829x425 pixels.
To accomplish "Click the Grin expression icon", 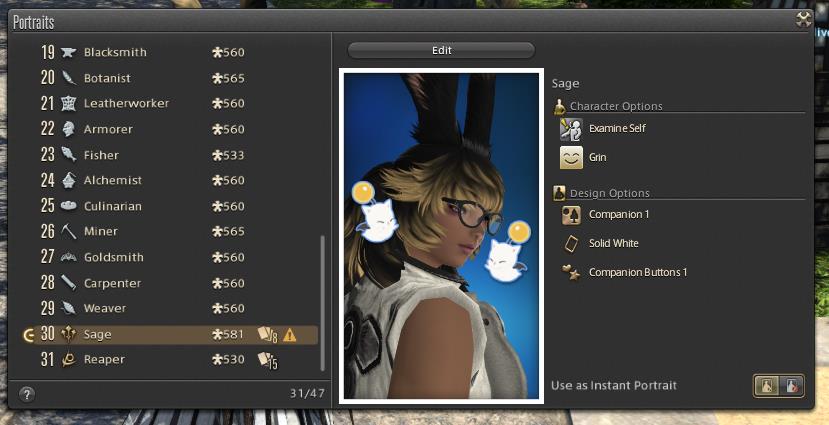I will [570, 158].
